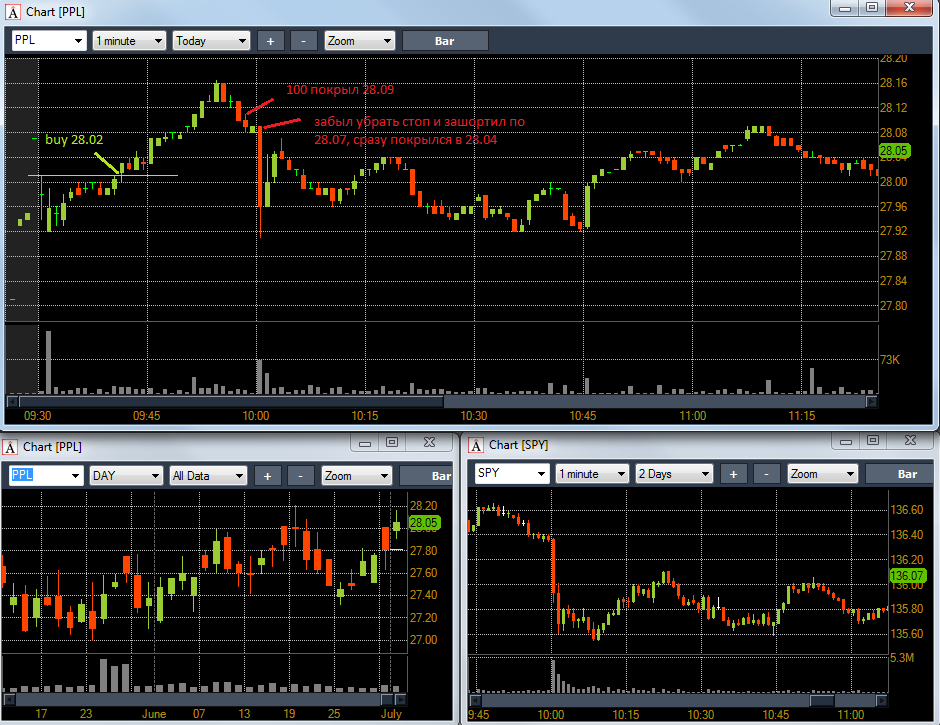Maximize the Chart [SPY] window

pos(873,441)
